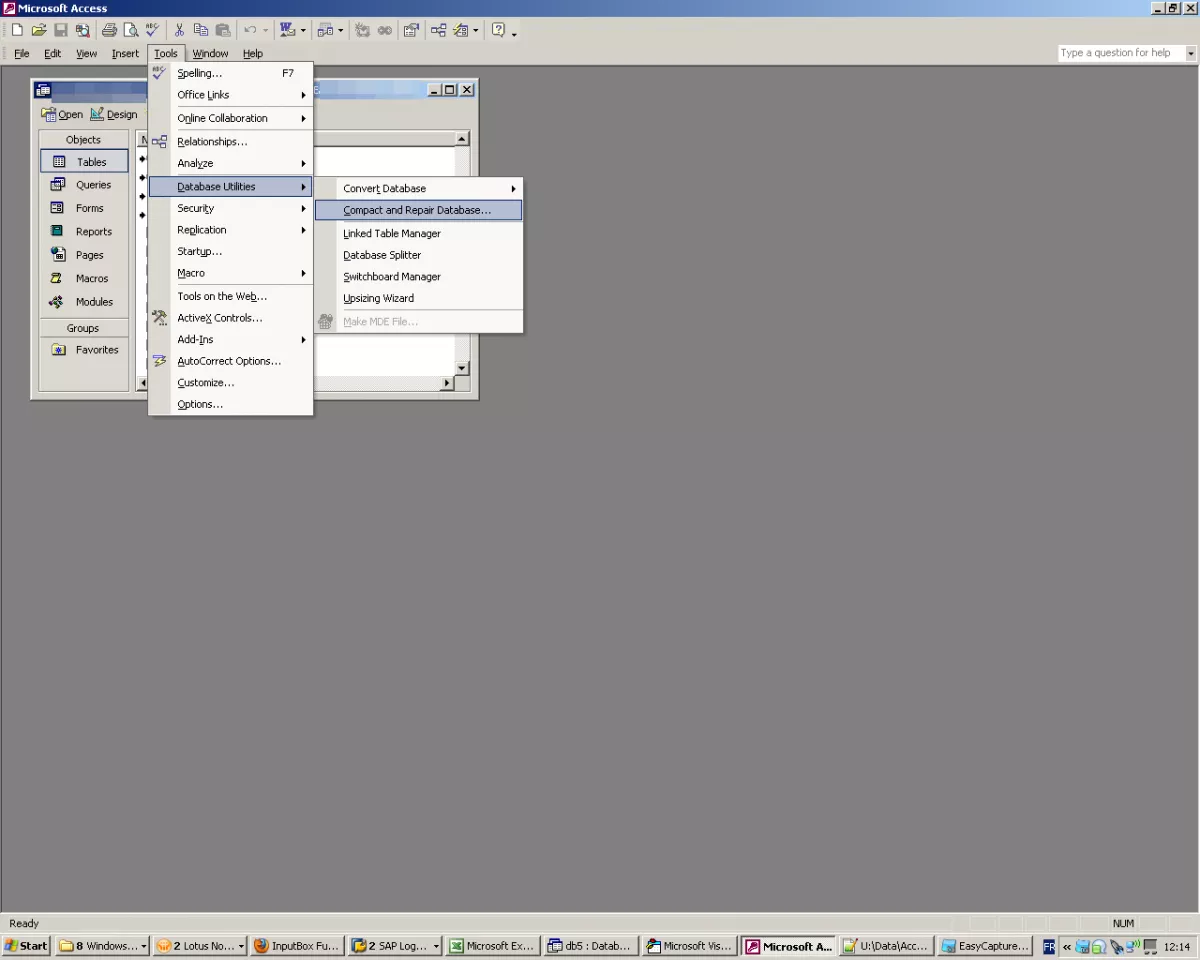Choose Customize in Tools menu
Viewport: 1200px width, 960px height.
point(231,383)
